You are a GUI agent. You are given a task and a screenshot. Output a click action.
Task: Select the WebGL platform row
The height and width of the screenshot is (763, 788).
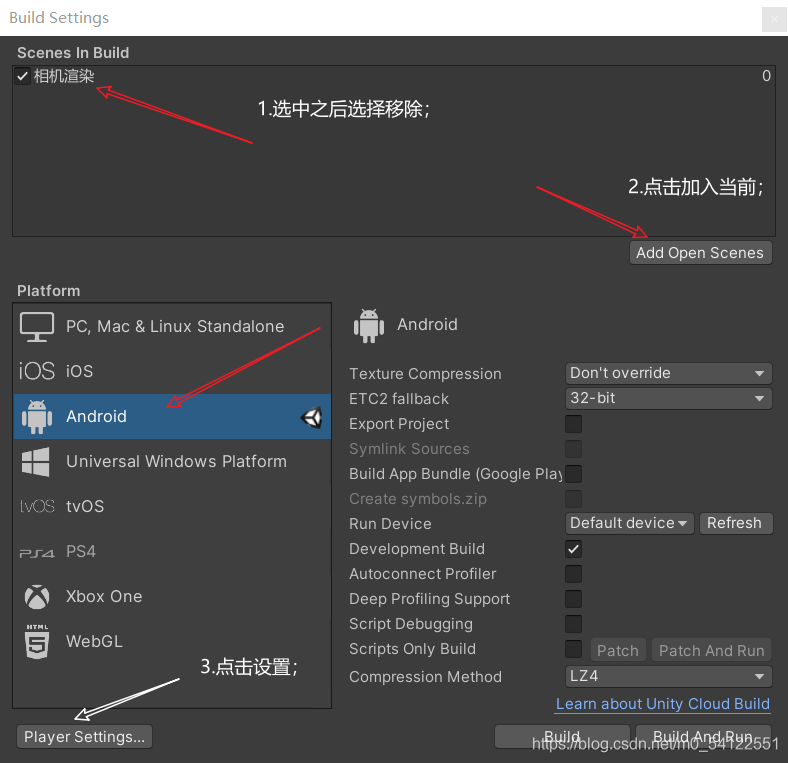pos(172,641)
